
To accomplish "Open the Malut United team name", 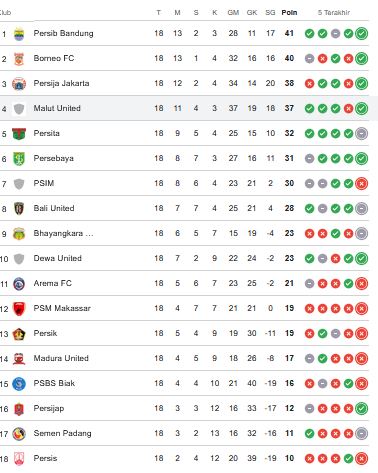I will point(57,108).
